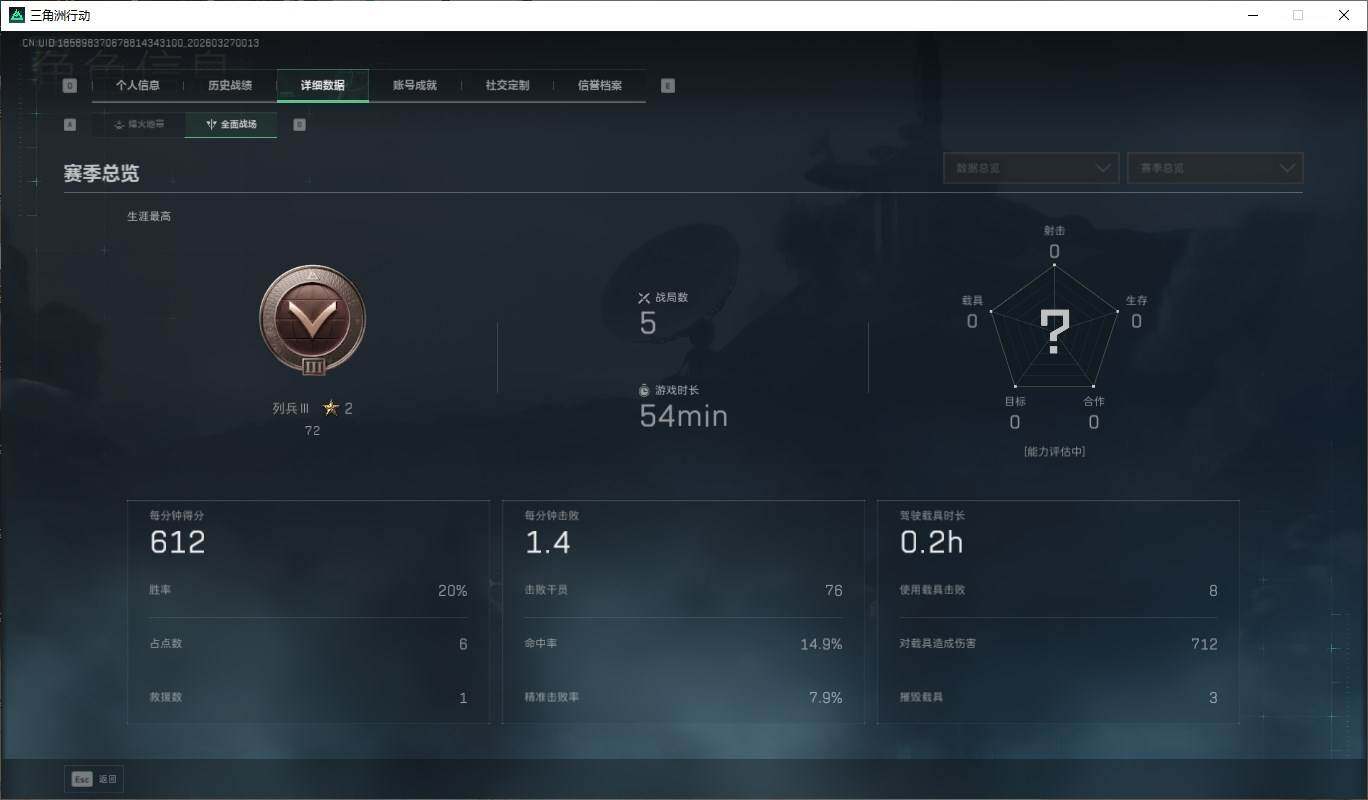
Task: Select the 详细数据 tab
Action: [x=323, y=86]
